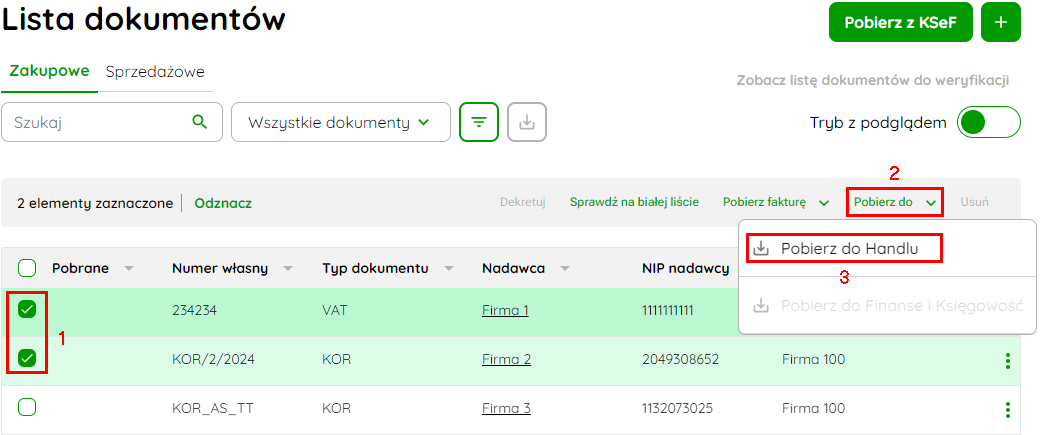Click the Pobierz z KSeF button
Viewport: 1043px width, 435px height.
901,22
